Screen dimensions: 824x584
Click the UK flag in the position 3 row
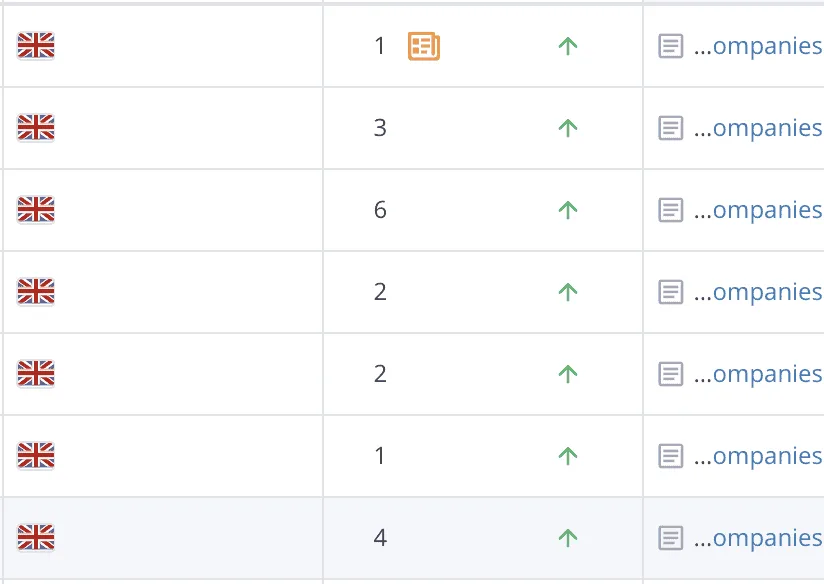[x=36, y=127]
